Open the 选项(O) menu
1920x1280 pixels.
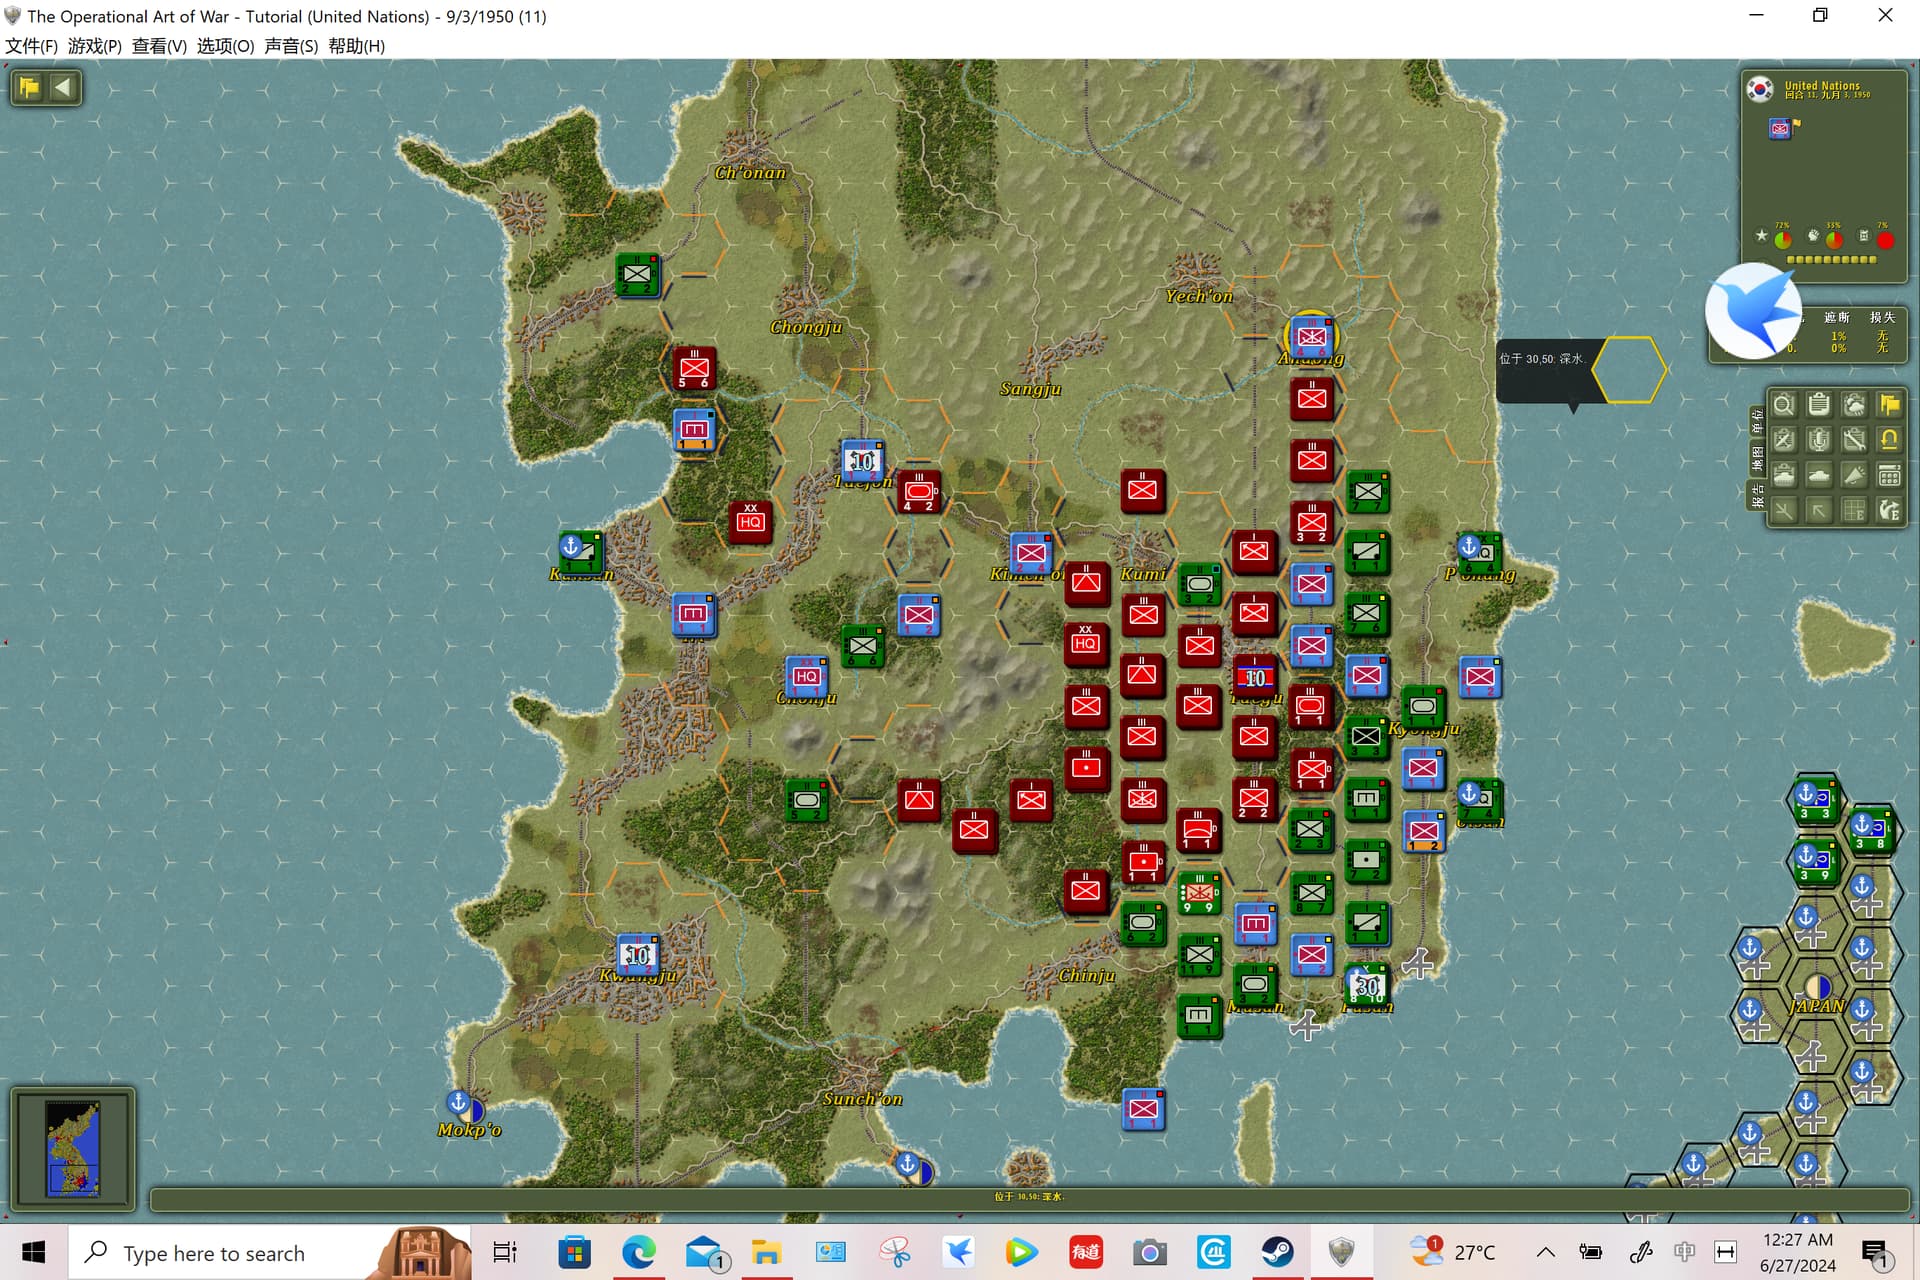tap(225, 46)
